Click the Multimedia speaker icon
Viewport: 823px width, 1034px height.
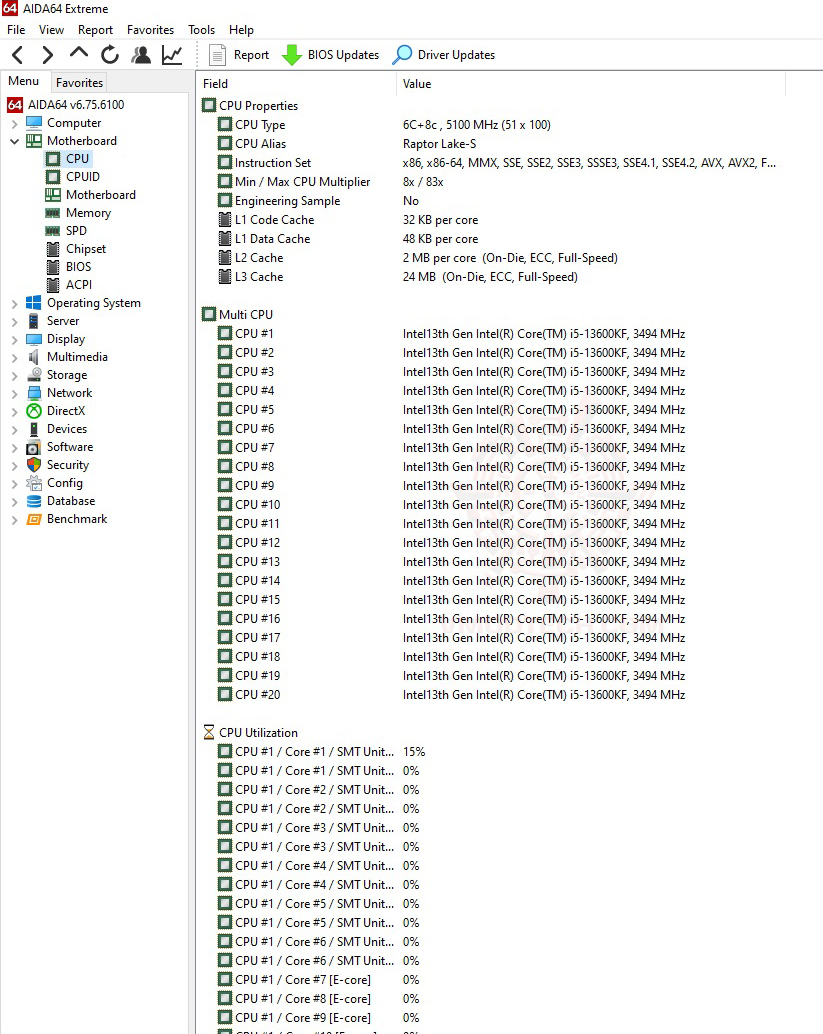click(34, 357)
